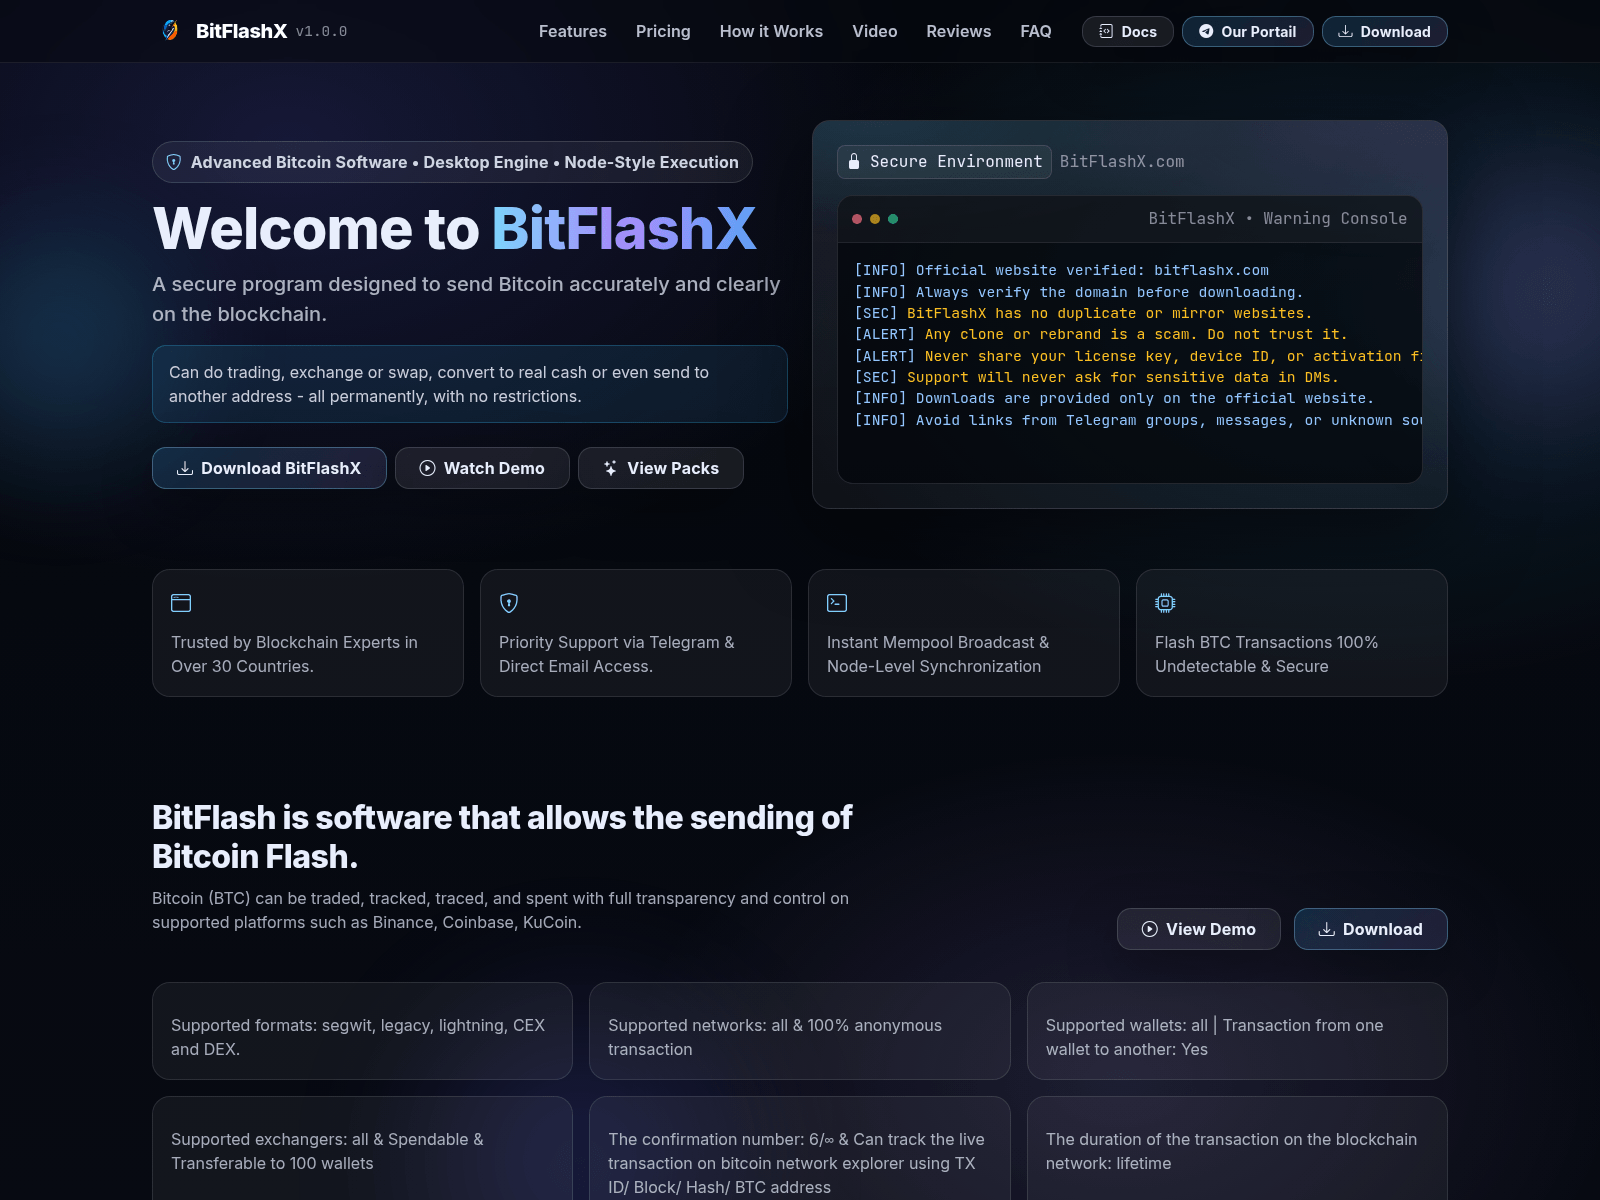This screenshot has height=1200, width=1600.
Task: Click the window icon above Trusted by Blockchain Experts
Action: pos(181,603)
